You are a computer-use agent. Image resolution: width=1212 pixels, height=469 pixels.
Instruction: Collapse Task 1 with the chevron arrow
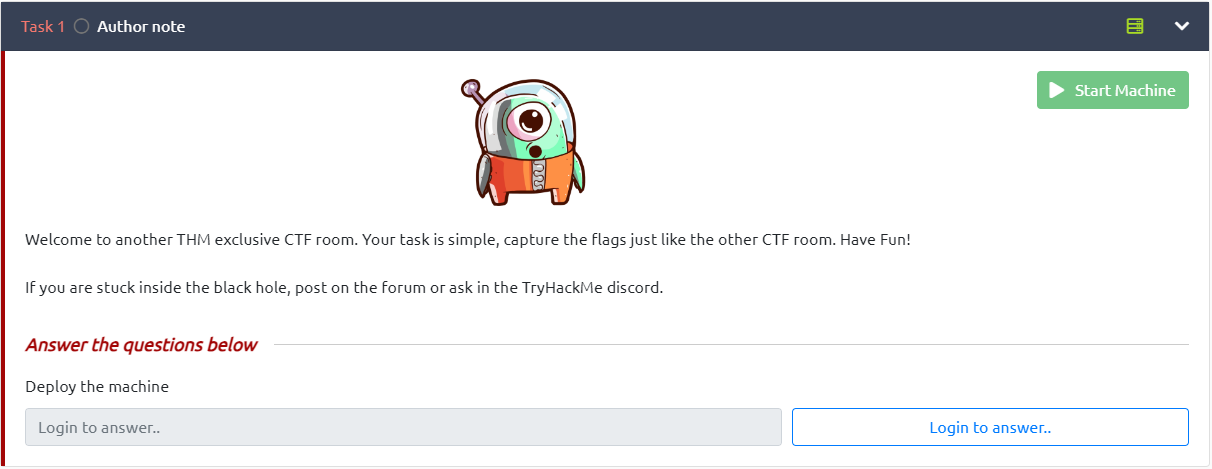1181,27
